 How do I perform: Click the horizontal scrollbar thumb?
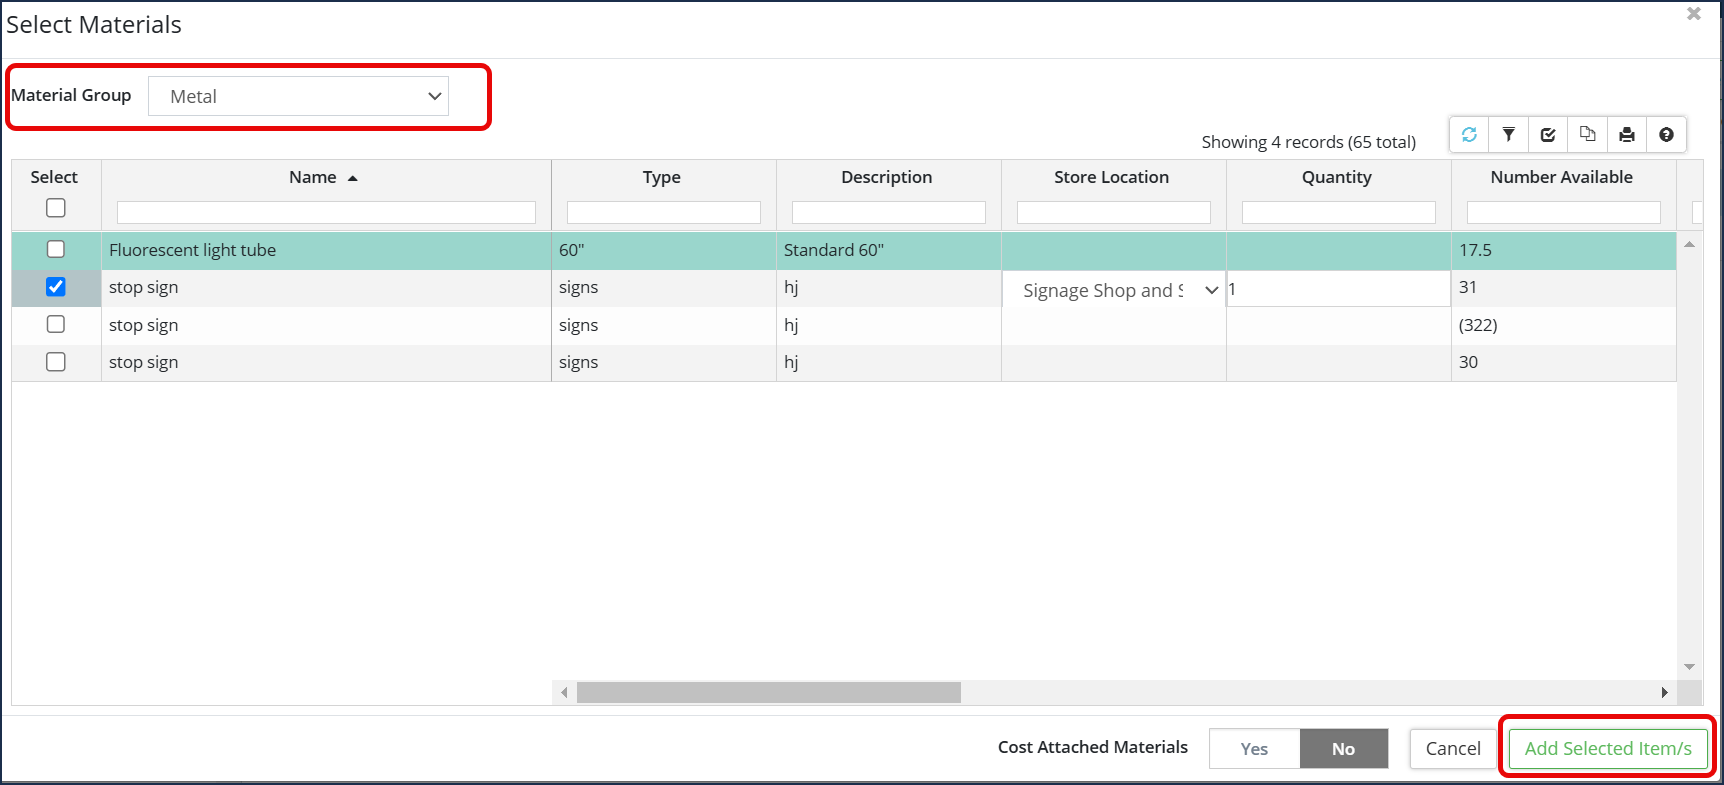click(x=768, y=692)
